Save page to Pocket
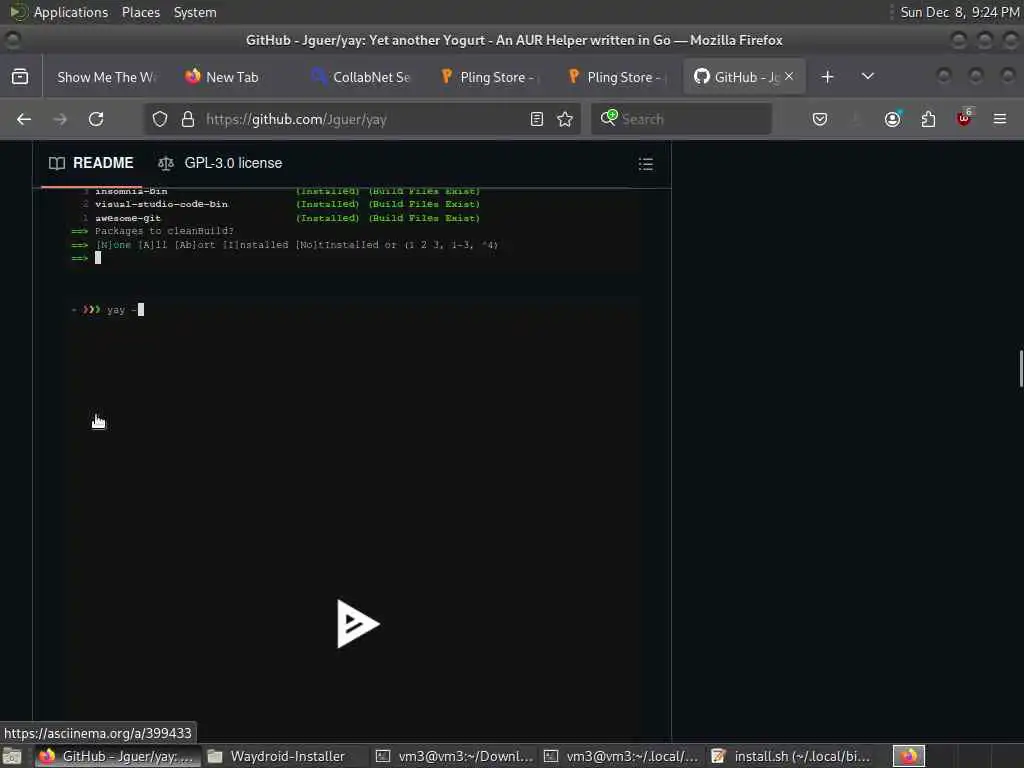Image resolution: width=1024 pixels, height=768 pixels. [x=820, y=119]
